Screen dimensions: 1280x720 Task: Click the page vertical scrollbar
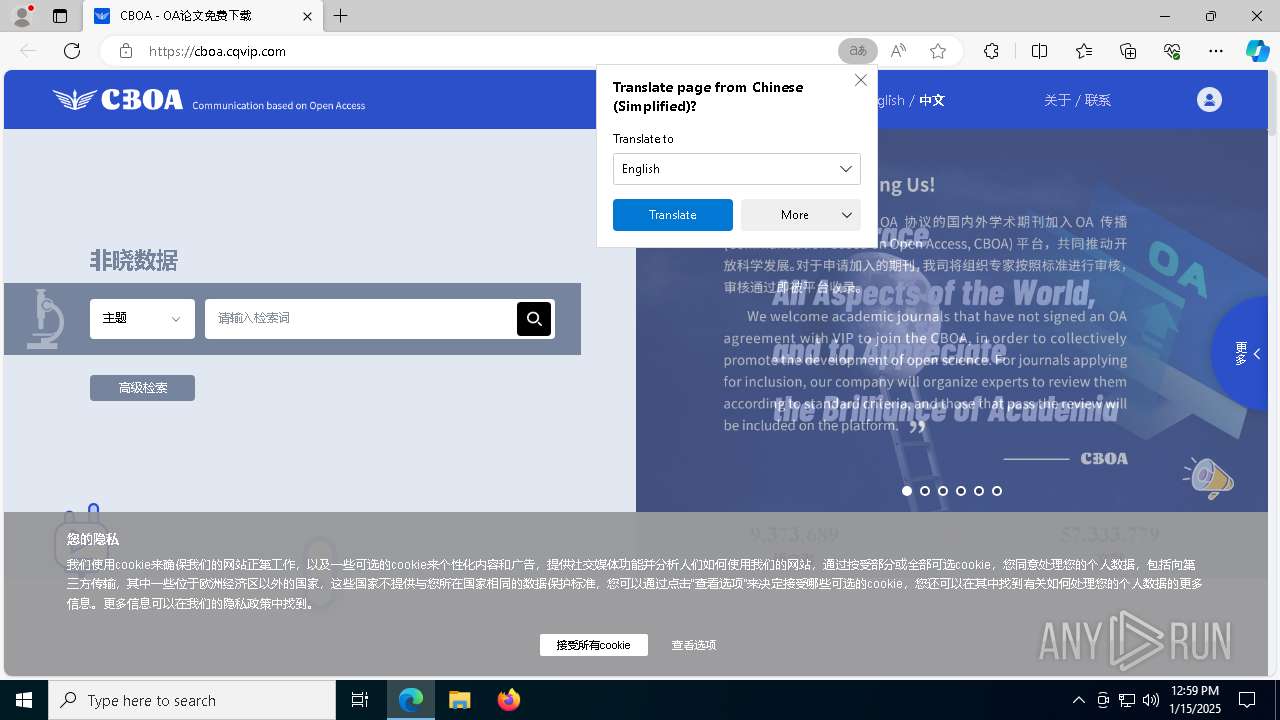click(1273, 372)
